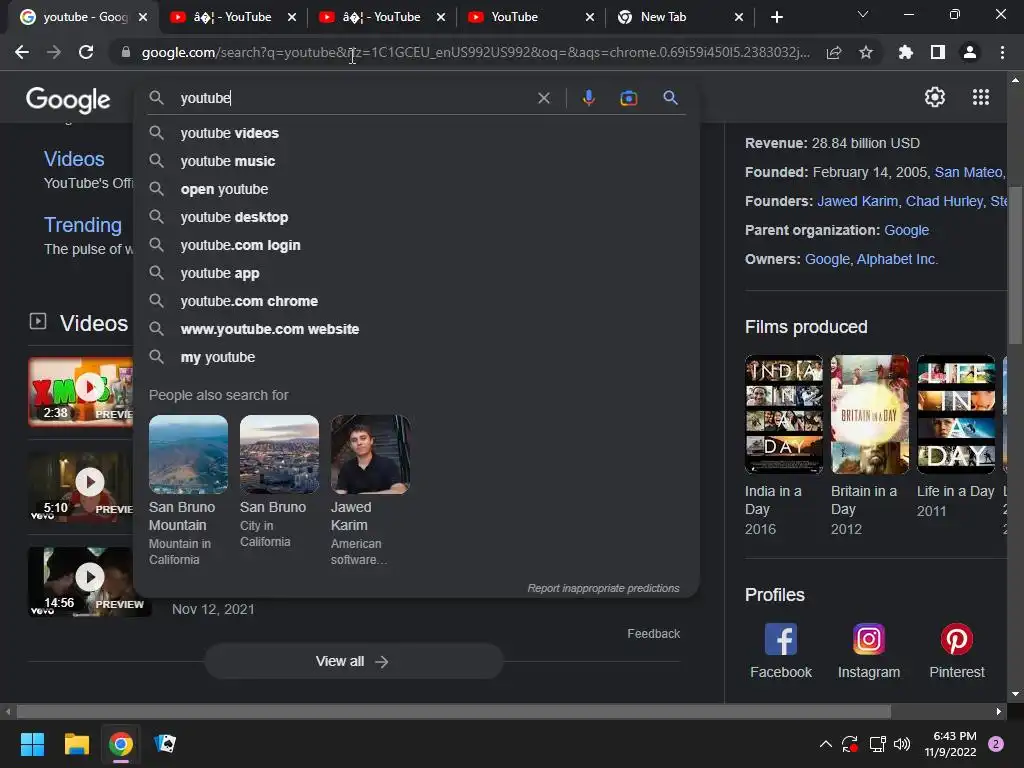
Task: Click the horizontal scrollbar thumb
Action: [453, 711]
